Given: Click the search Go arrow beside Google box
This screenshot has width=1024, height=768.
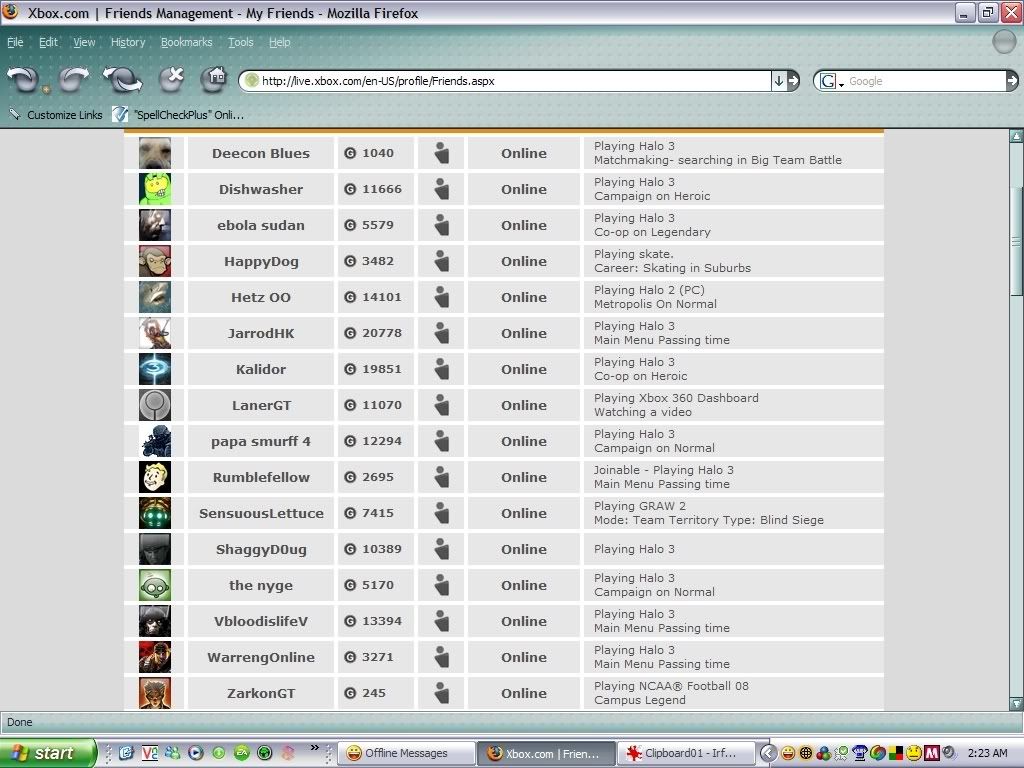Looking at the screenshot, I should (1012, 81).
